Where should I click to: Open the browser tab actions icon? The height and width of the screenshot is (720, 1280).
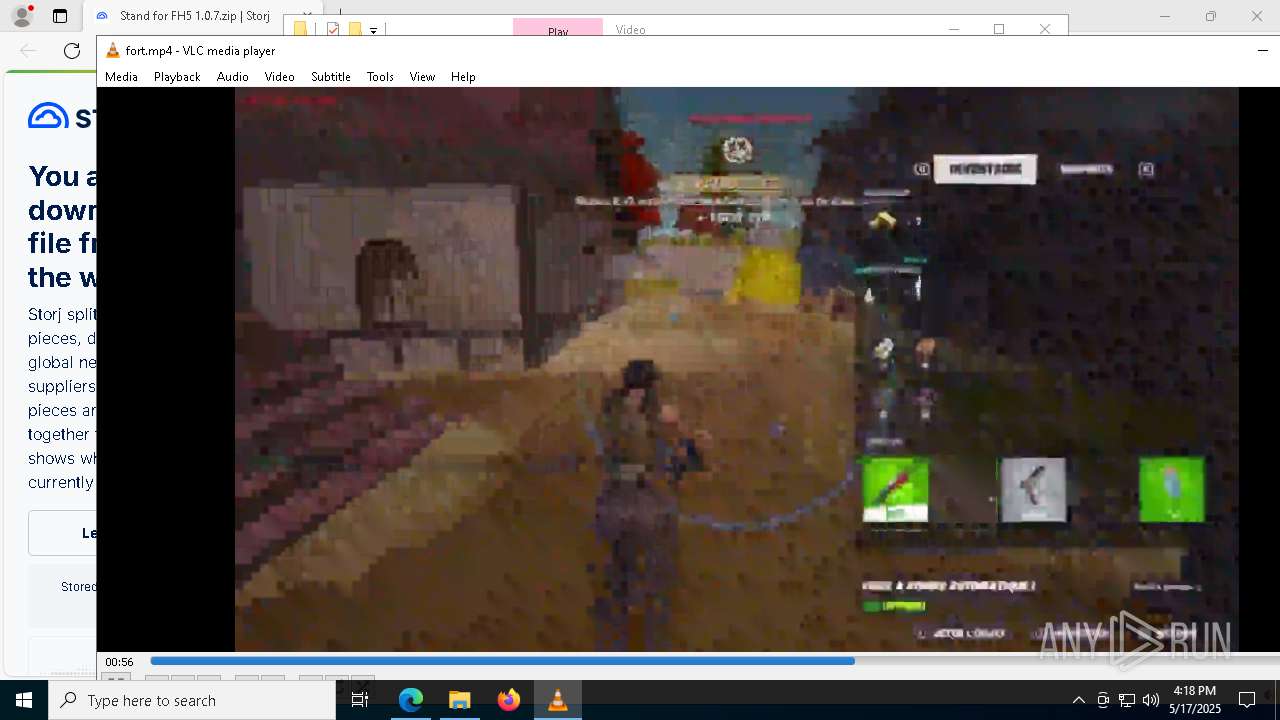click(60, 16)
